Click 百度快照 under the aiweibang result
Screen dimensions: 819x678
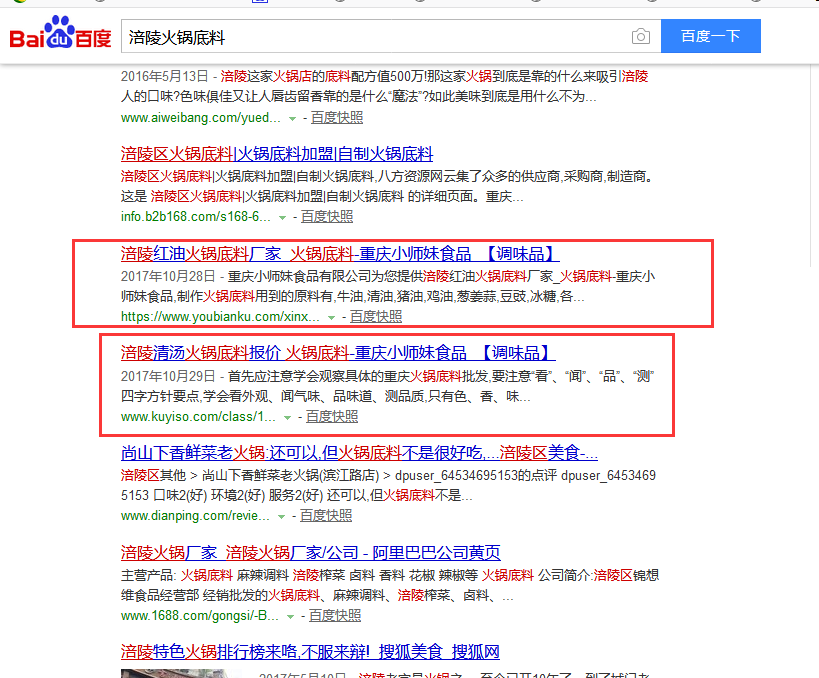(x=338, y=117)
